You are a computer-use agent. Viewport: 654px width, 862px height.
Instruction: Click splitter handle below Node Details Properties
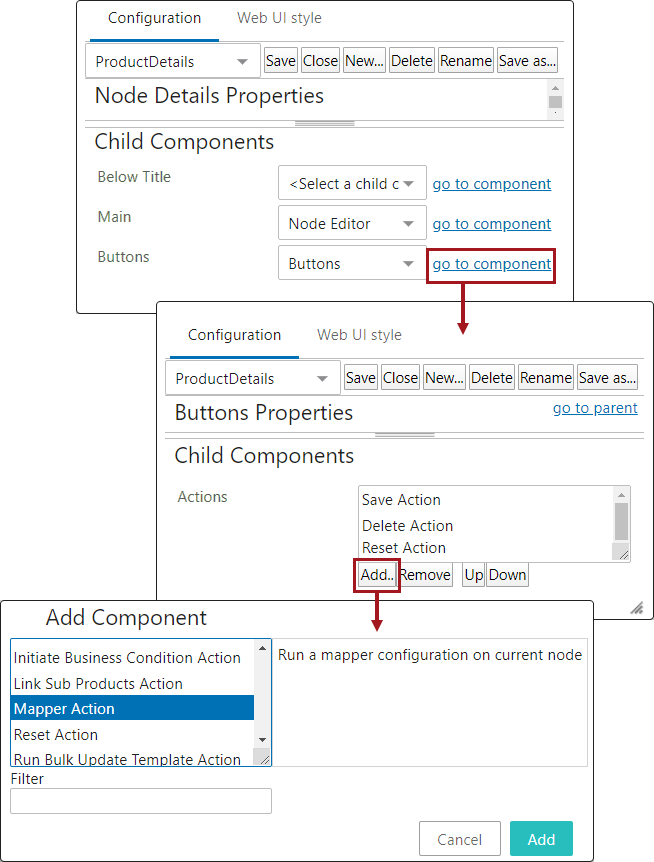click(325, 124)
